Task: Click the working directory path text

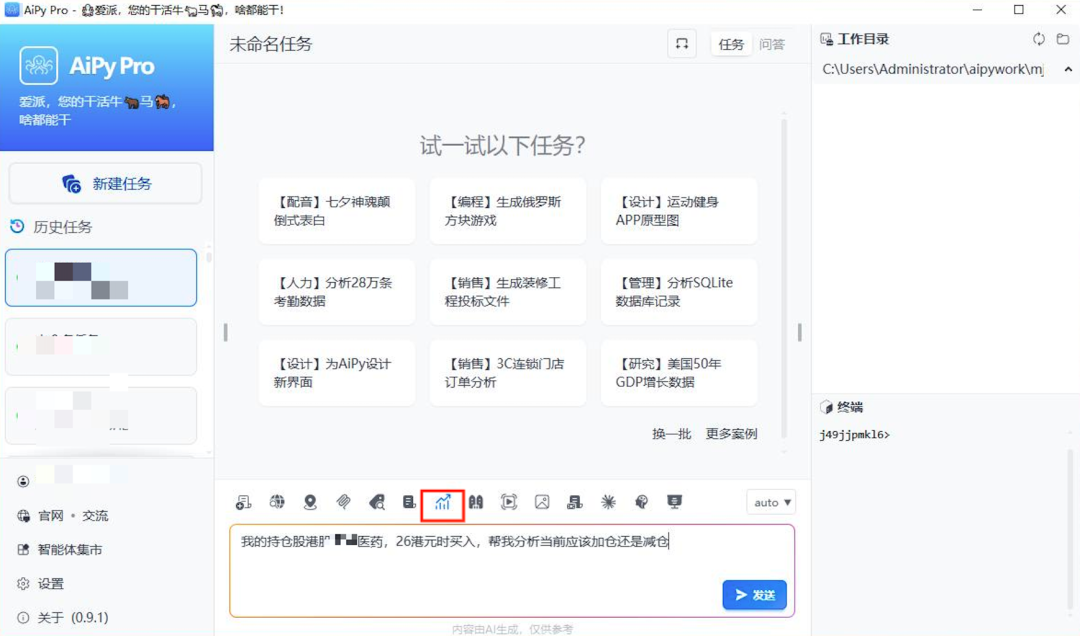Action: point(933,69)
